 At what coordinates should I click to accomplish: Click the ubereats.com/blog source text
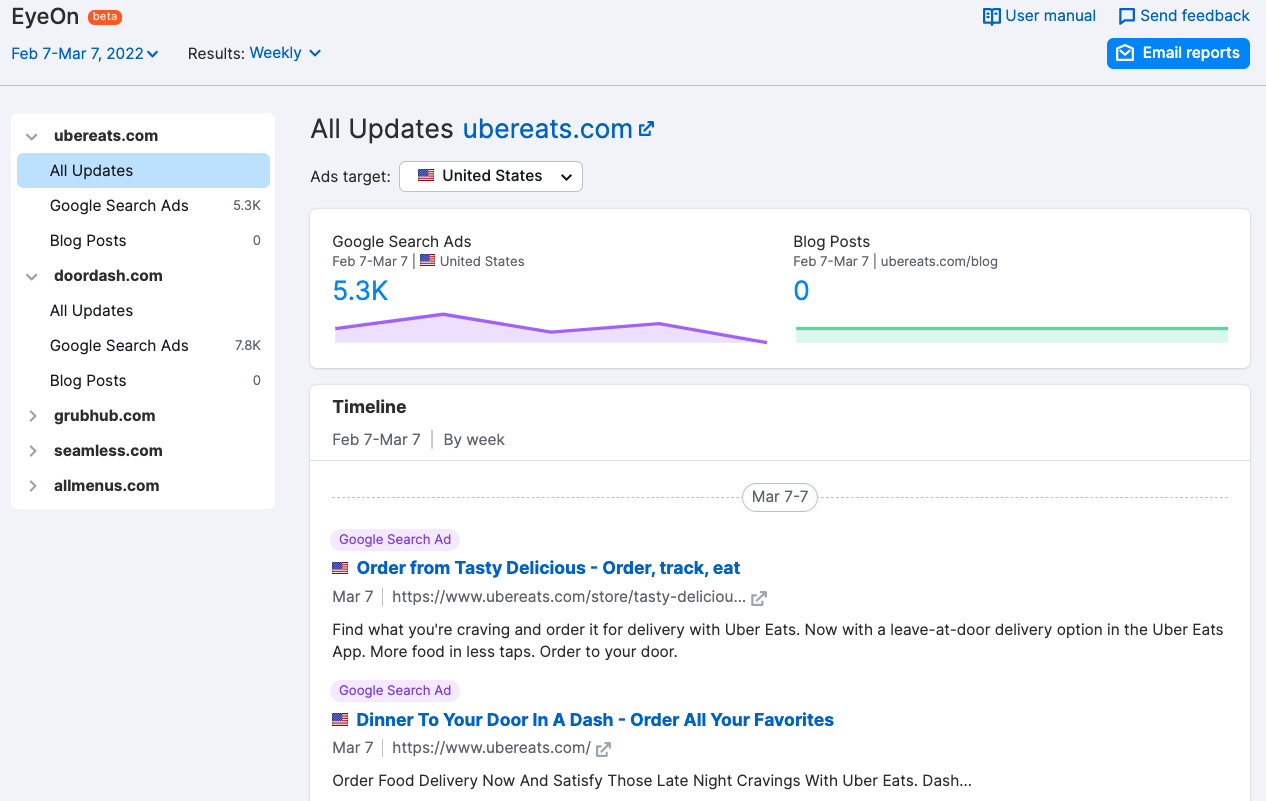point(939,262)
